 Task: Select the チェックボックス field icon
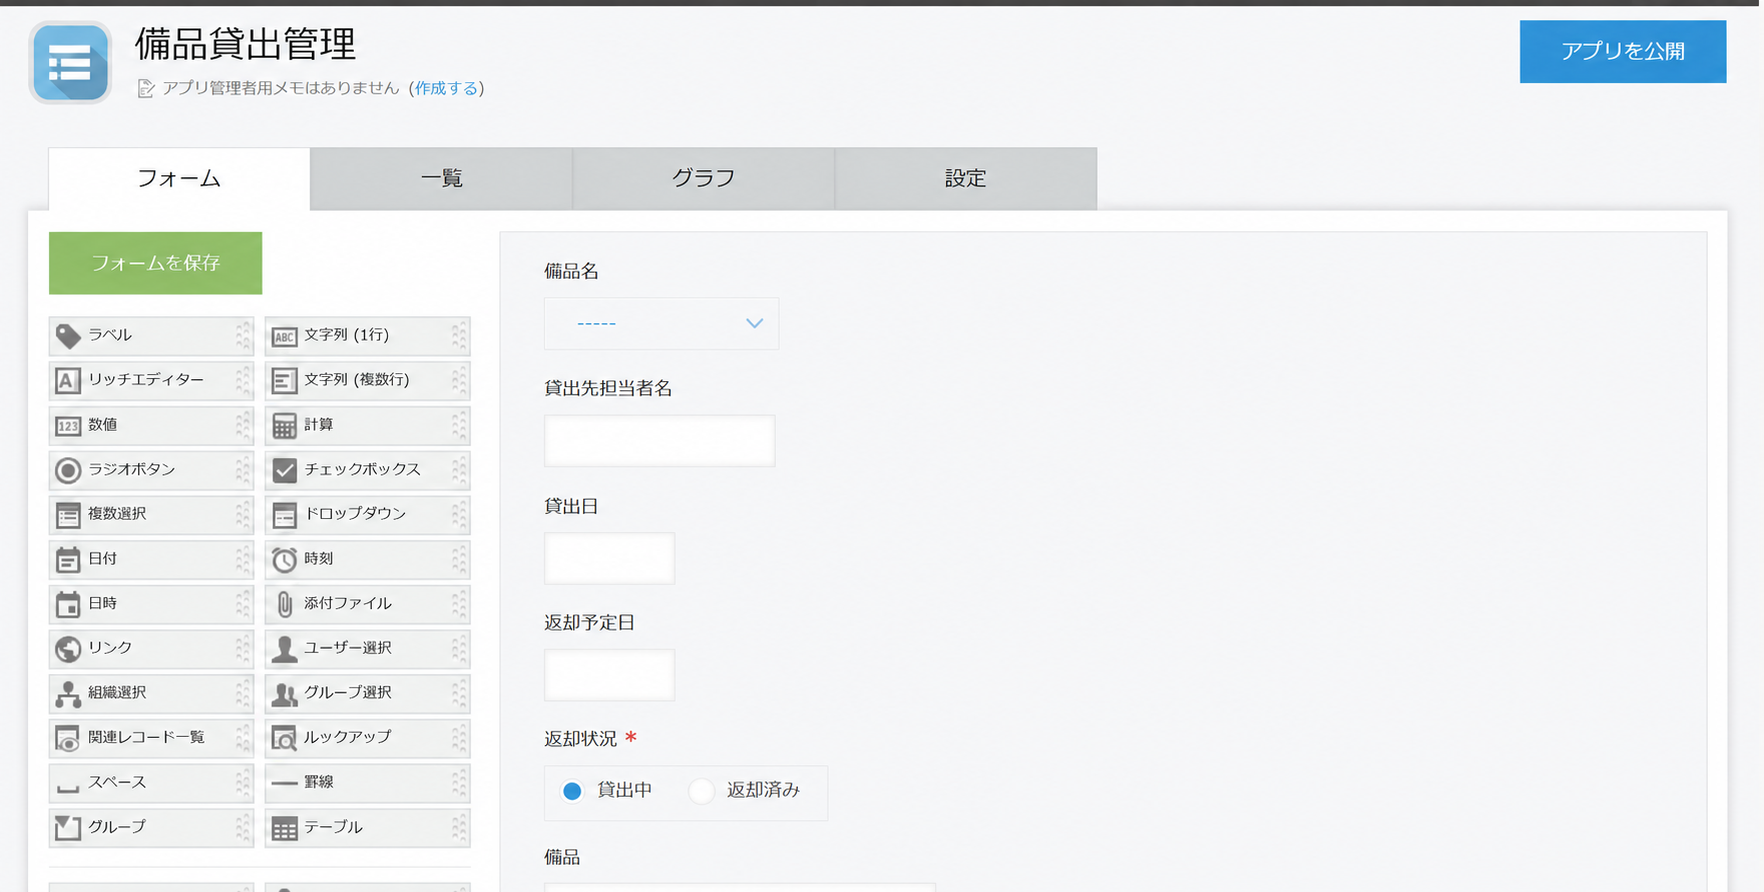point(284,470)
